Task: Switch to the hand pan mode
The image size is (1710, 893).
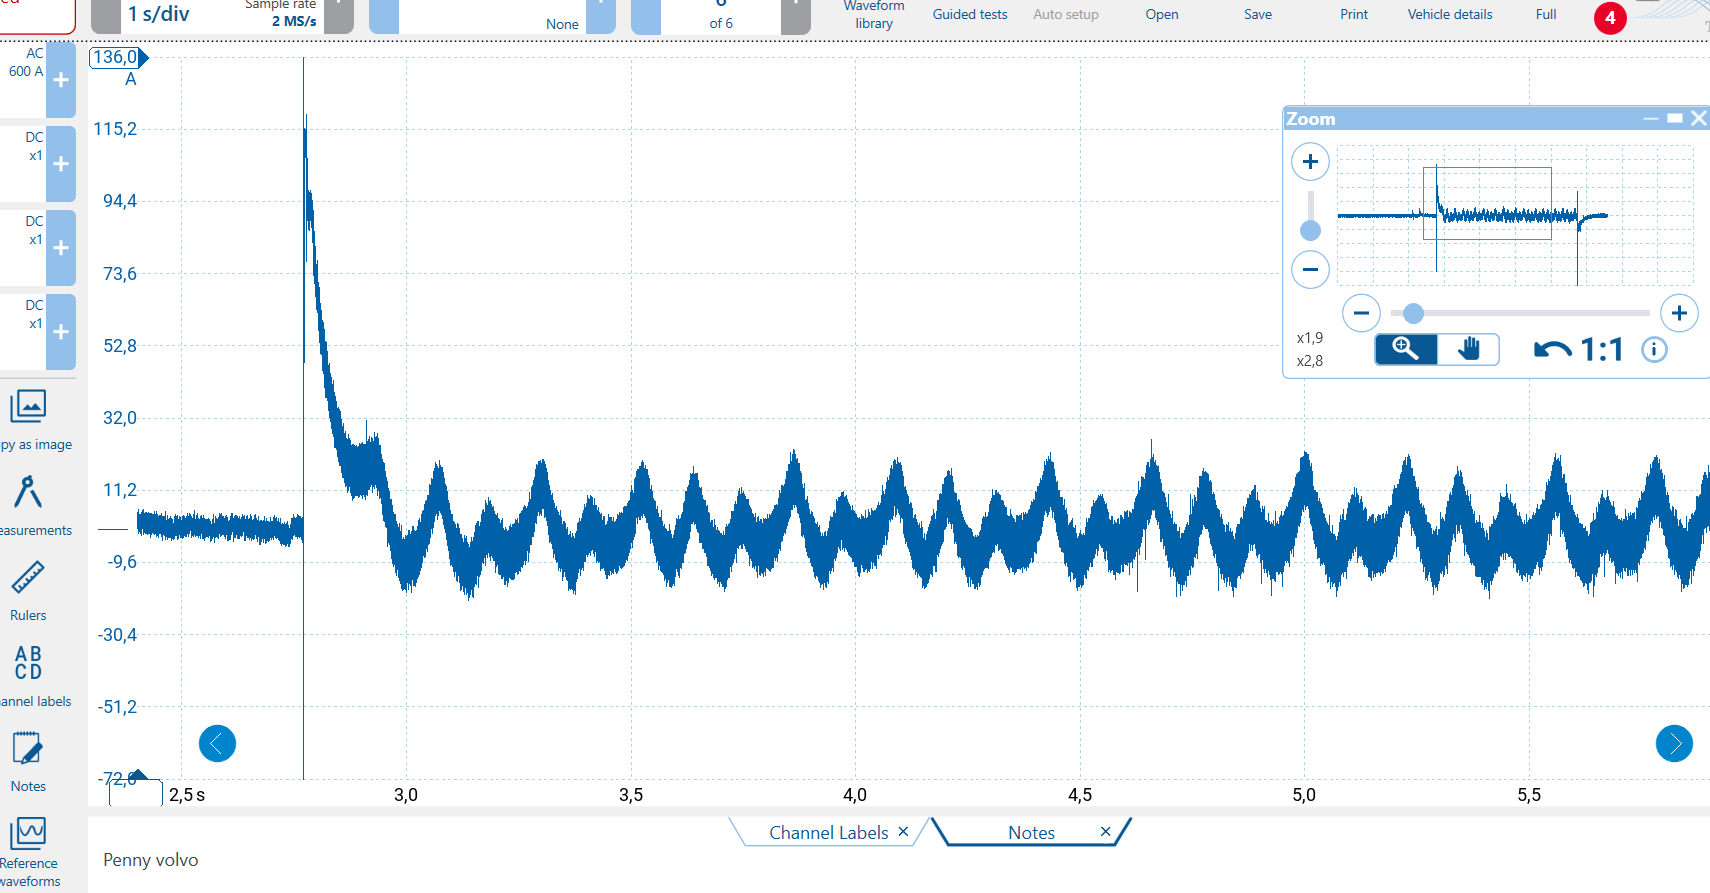Action: tap(1468, 349)
